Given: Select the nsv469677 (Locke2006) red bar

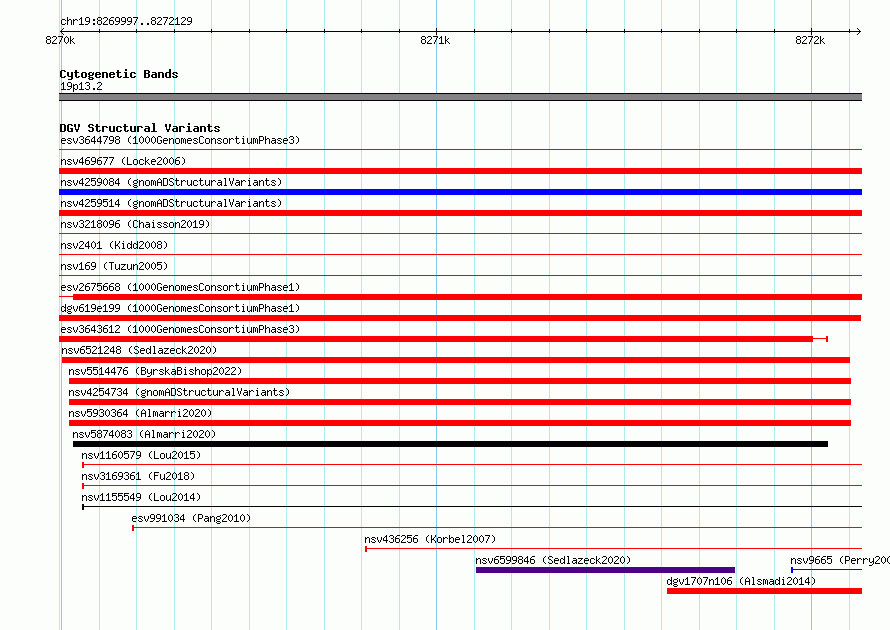Looking at the screenshot, I should coord(460,171).
